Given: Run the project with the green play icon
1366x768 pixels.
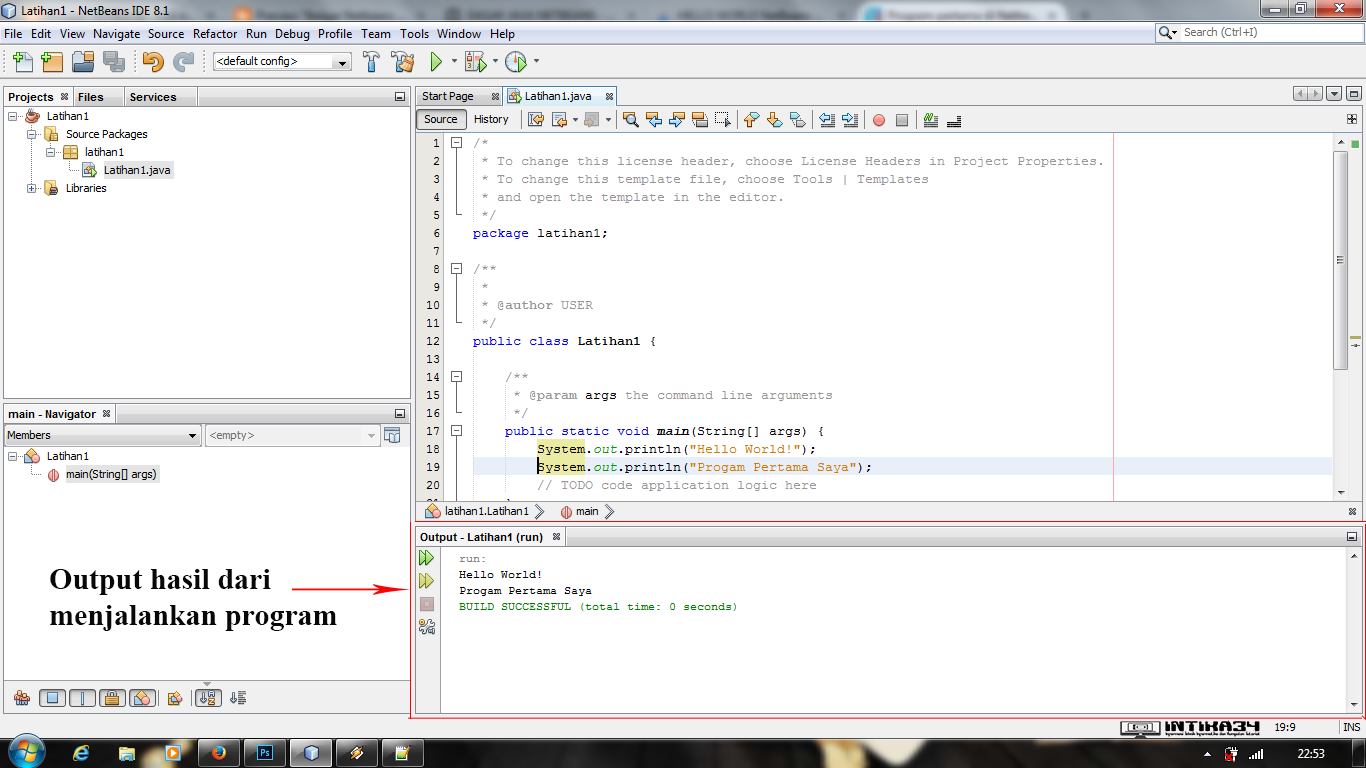Looking at the screenshot, I should click(436, 62).
